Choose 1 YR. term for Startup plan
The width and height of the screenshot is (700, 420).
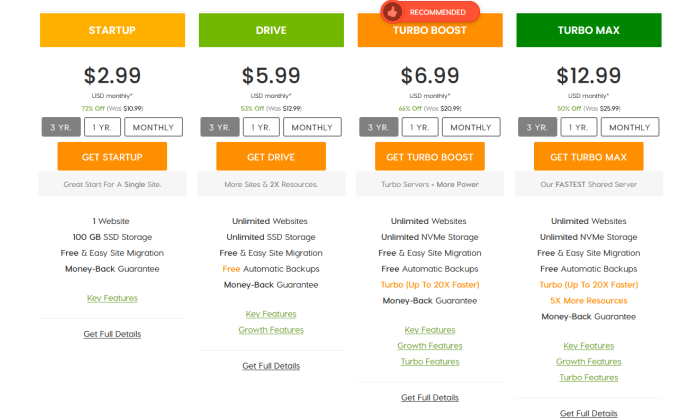pos(101,127)
